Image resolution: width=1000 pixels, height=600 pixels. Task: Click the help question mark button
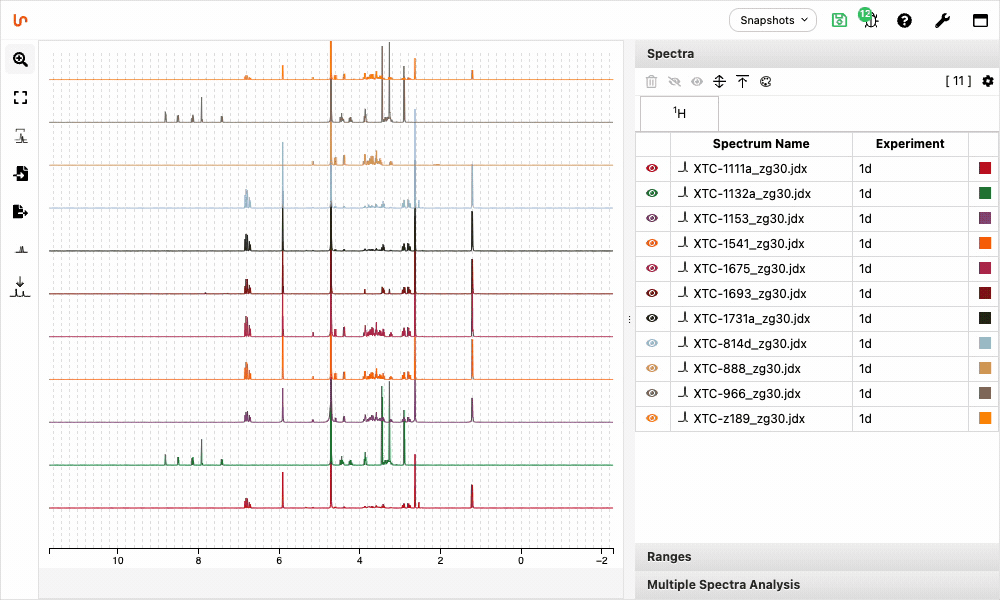(x=904, y=20)
